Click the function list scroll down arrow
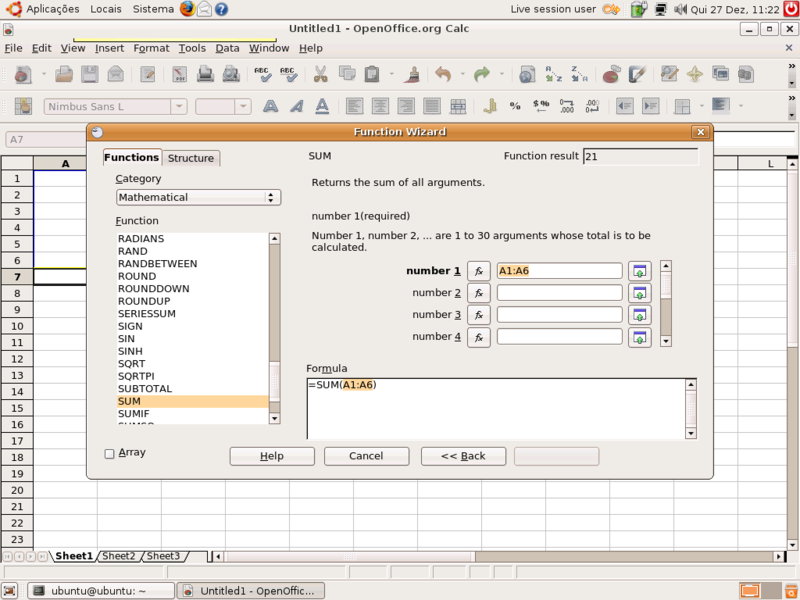The height and width of the screenshot is (600, 800). [x=274, y=418]
